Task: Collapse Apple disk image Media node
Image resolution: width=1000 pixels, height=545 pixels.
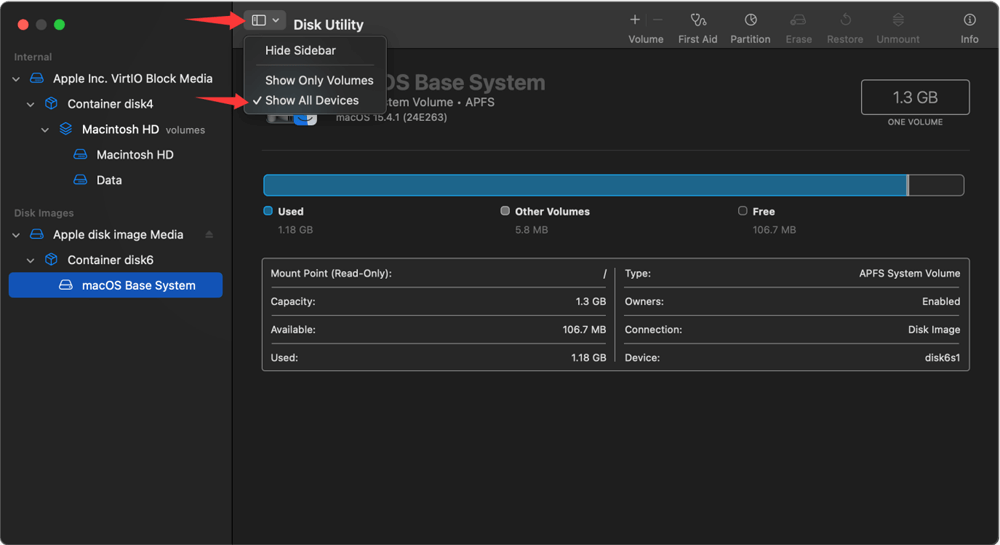Action: (x=16, y=235)
